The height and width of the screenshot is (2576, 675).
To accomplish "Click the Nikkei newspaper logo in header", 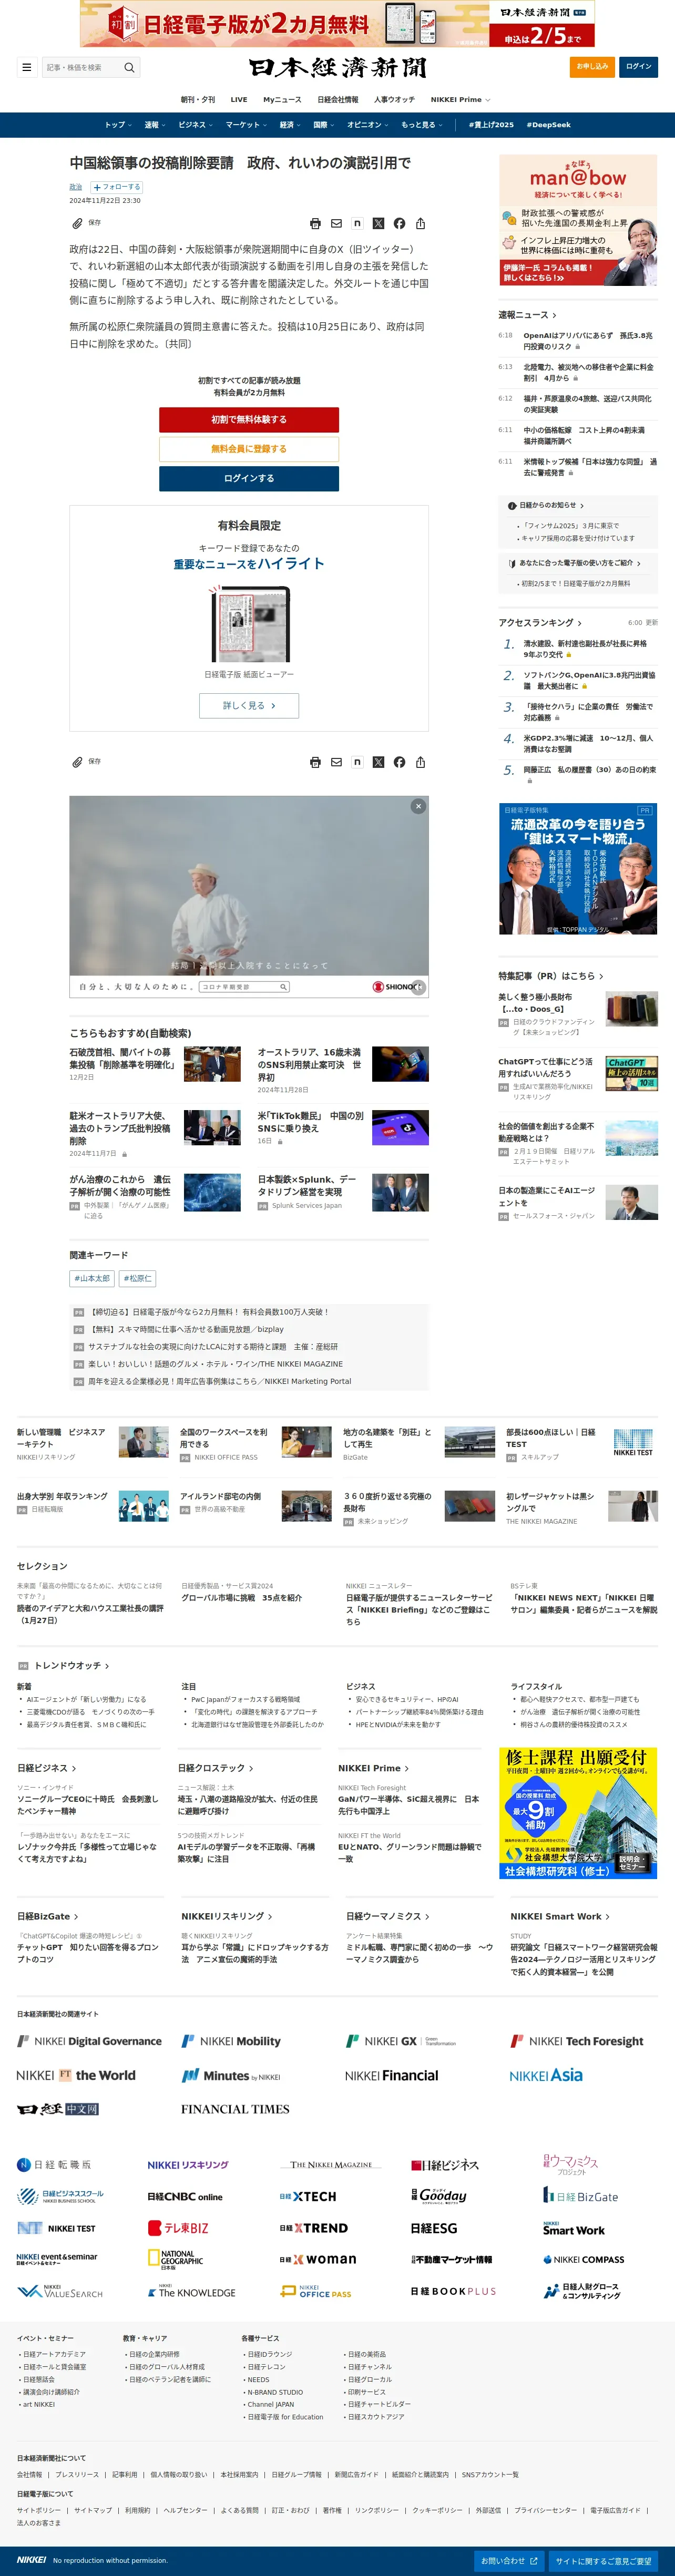I will 338,67.
